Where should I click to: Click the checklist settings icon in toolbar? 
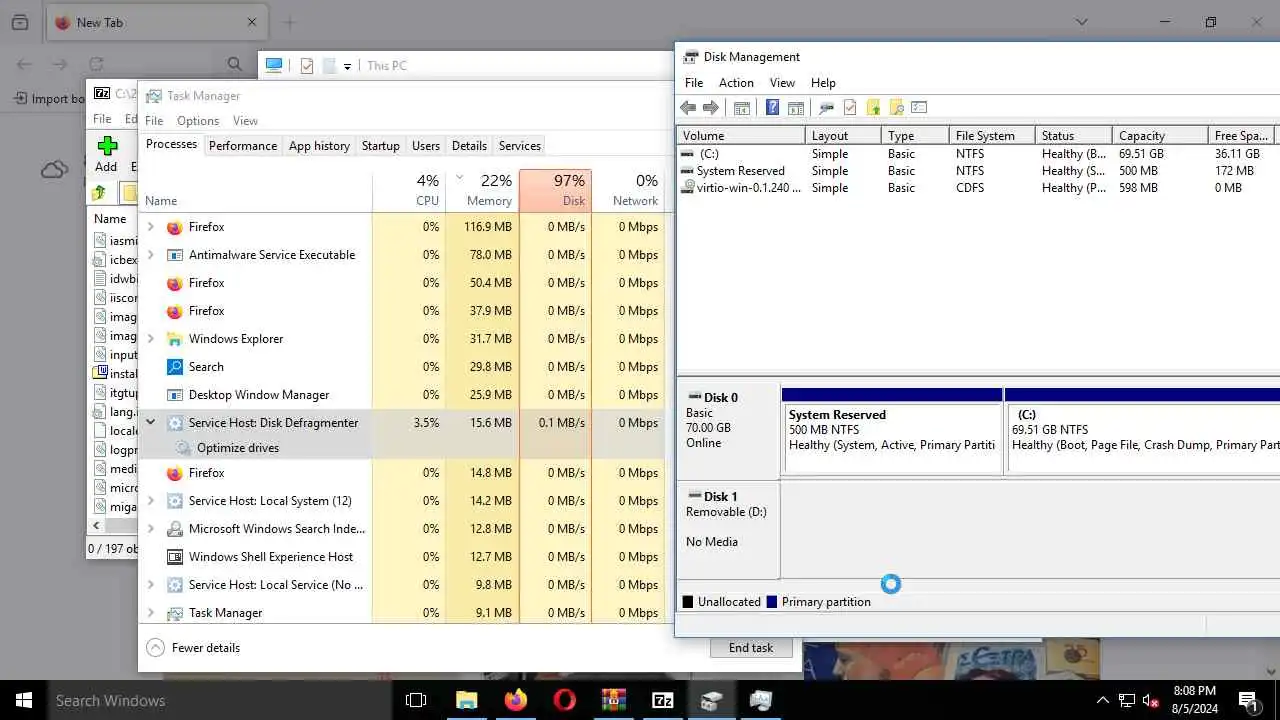pyautogui.click(x=920, y=108)
